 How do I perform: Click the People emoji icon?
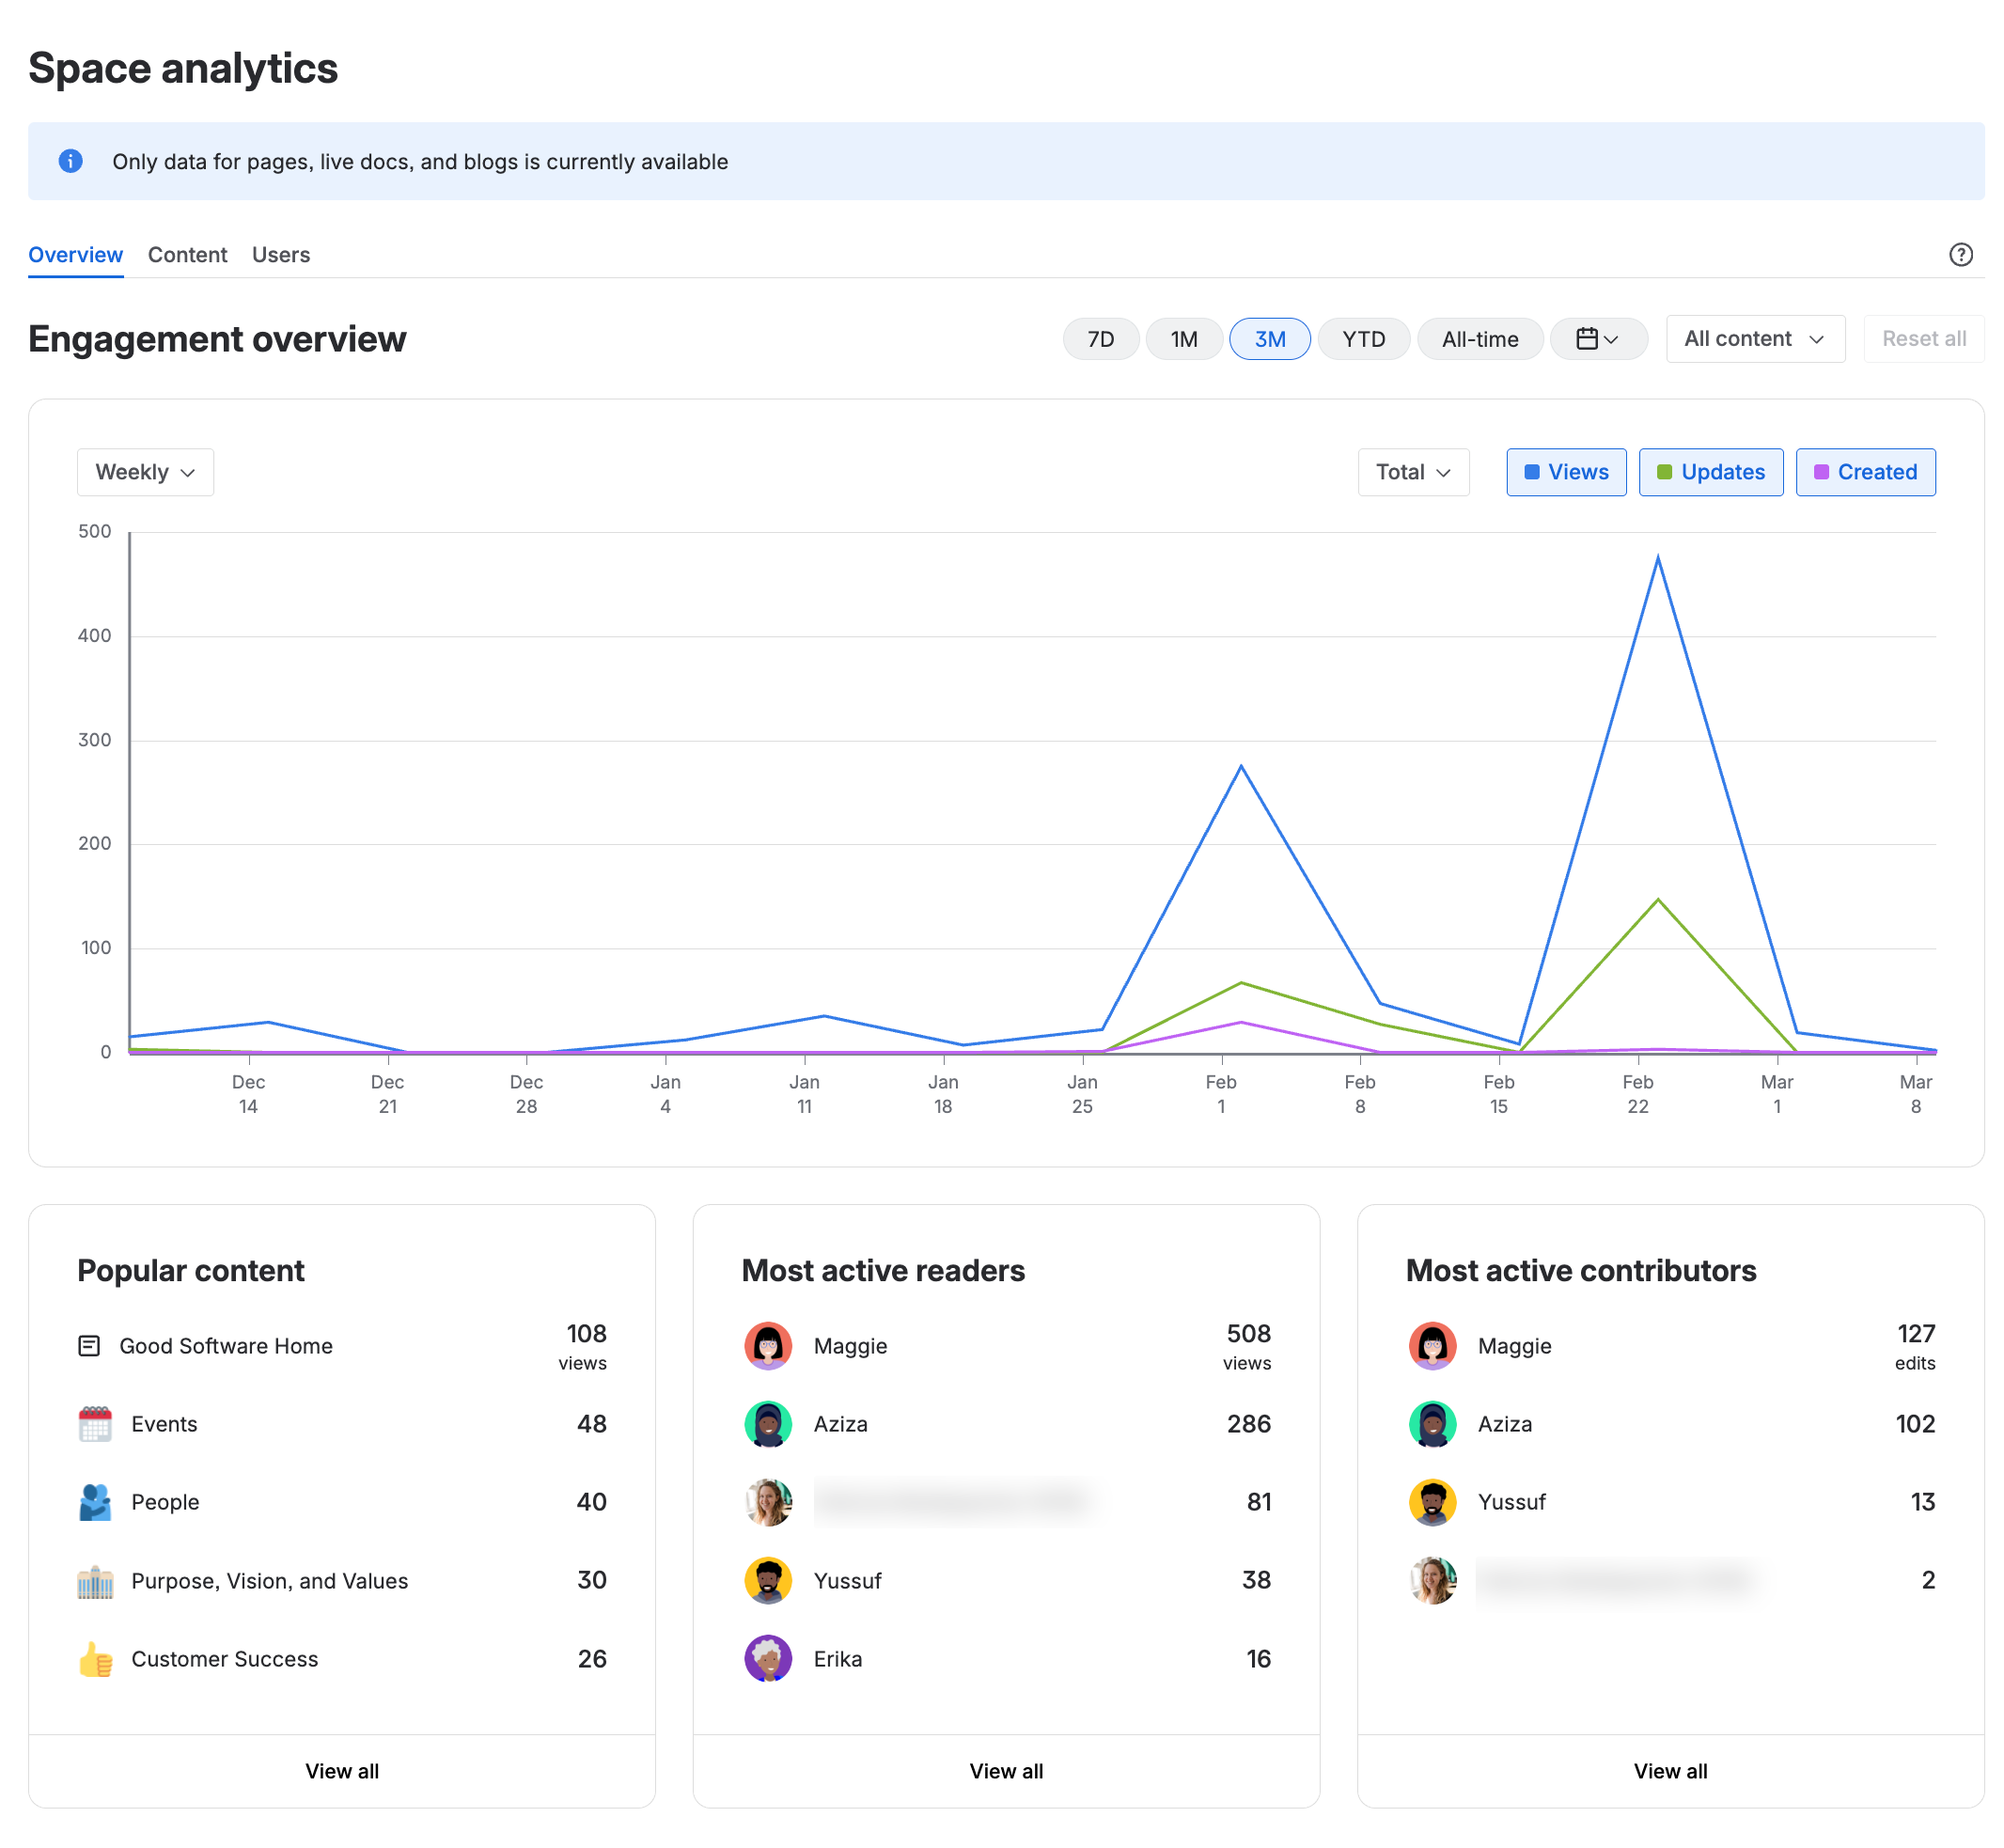coord(95,1501)
